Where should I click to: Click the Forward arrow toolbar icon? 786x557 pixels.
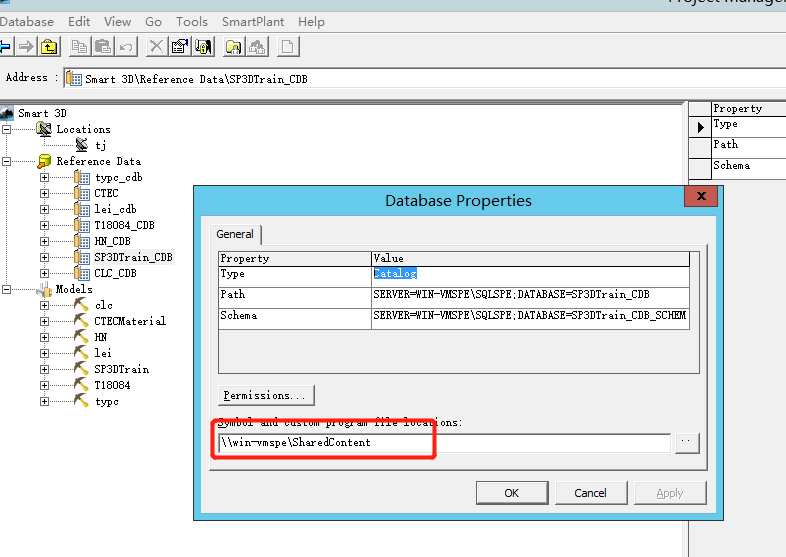[x=26, y=47]
